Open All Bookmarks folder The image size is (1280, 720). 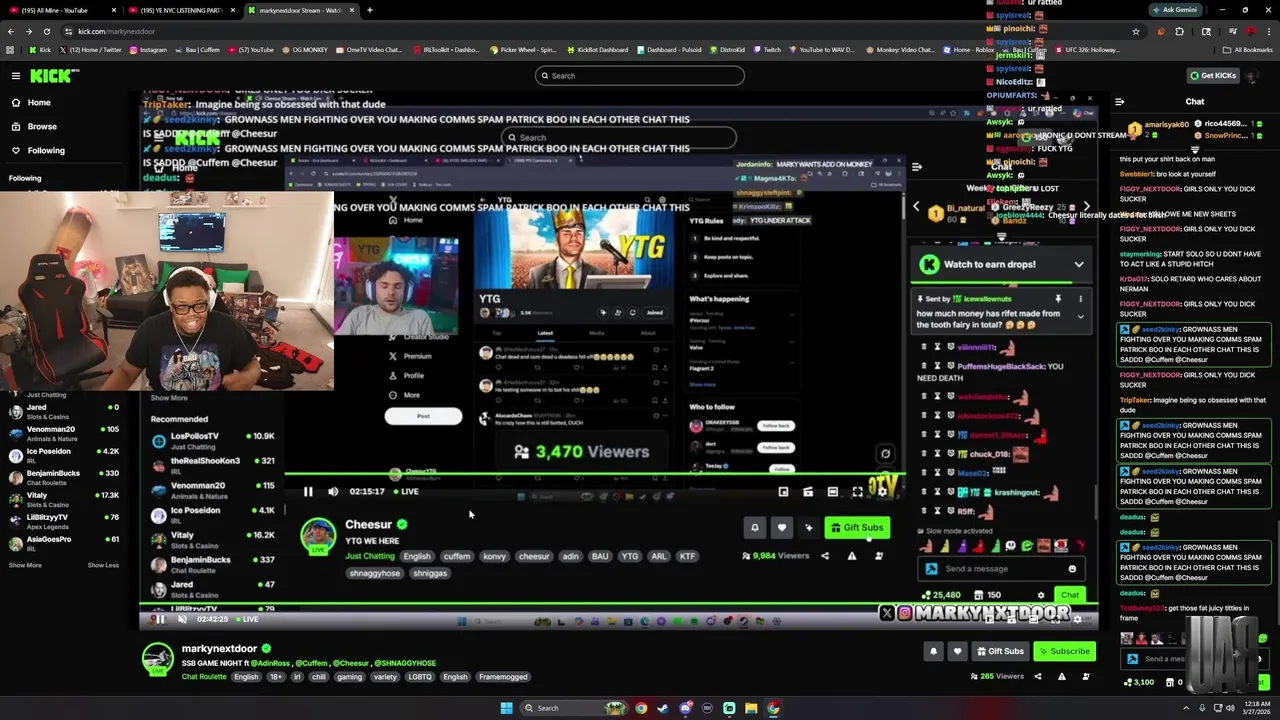[1249, 50]
